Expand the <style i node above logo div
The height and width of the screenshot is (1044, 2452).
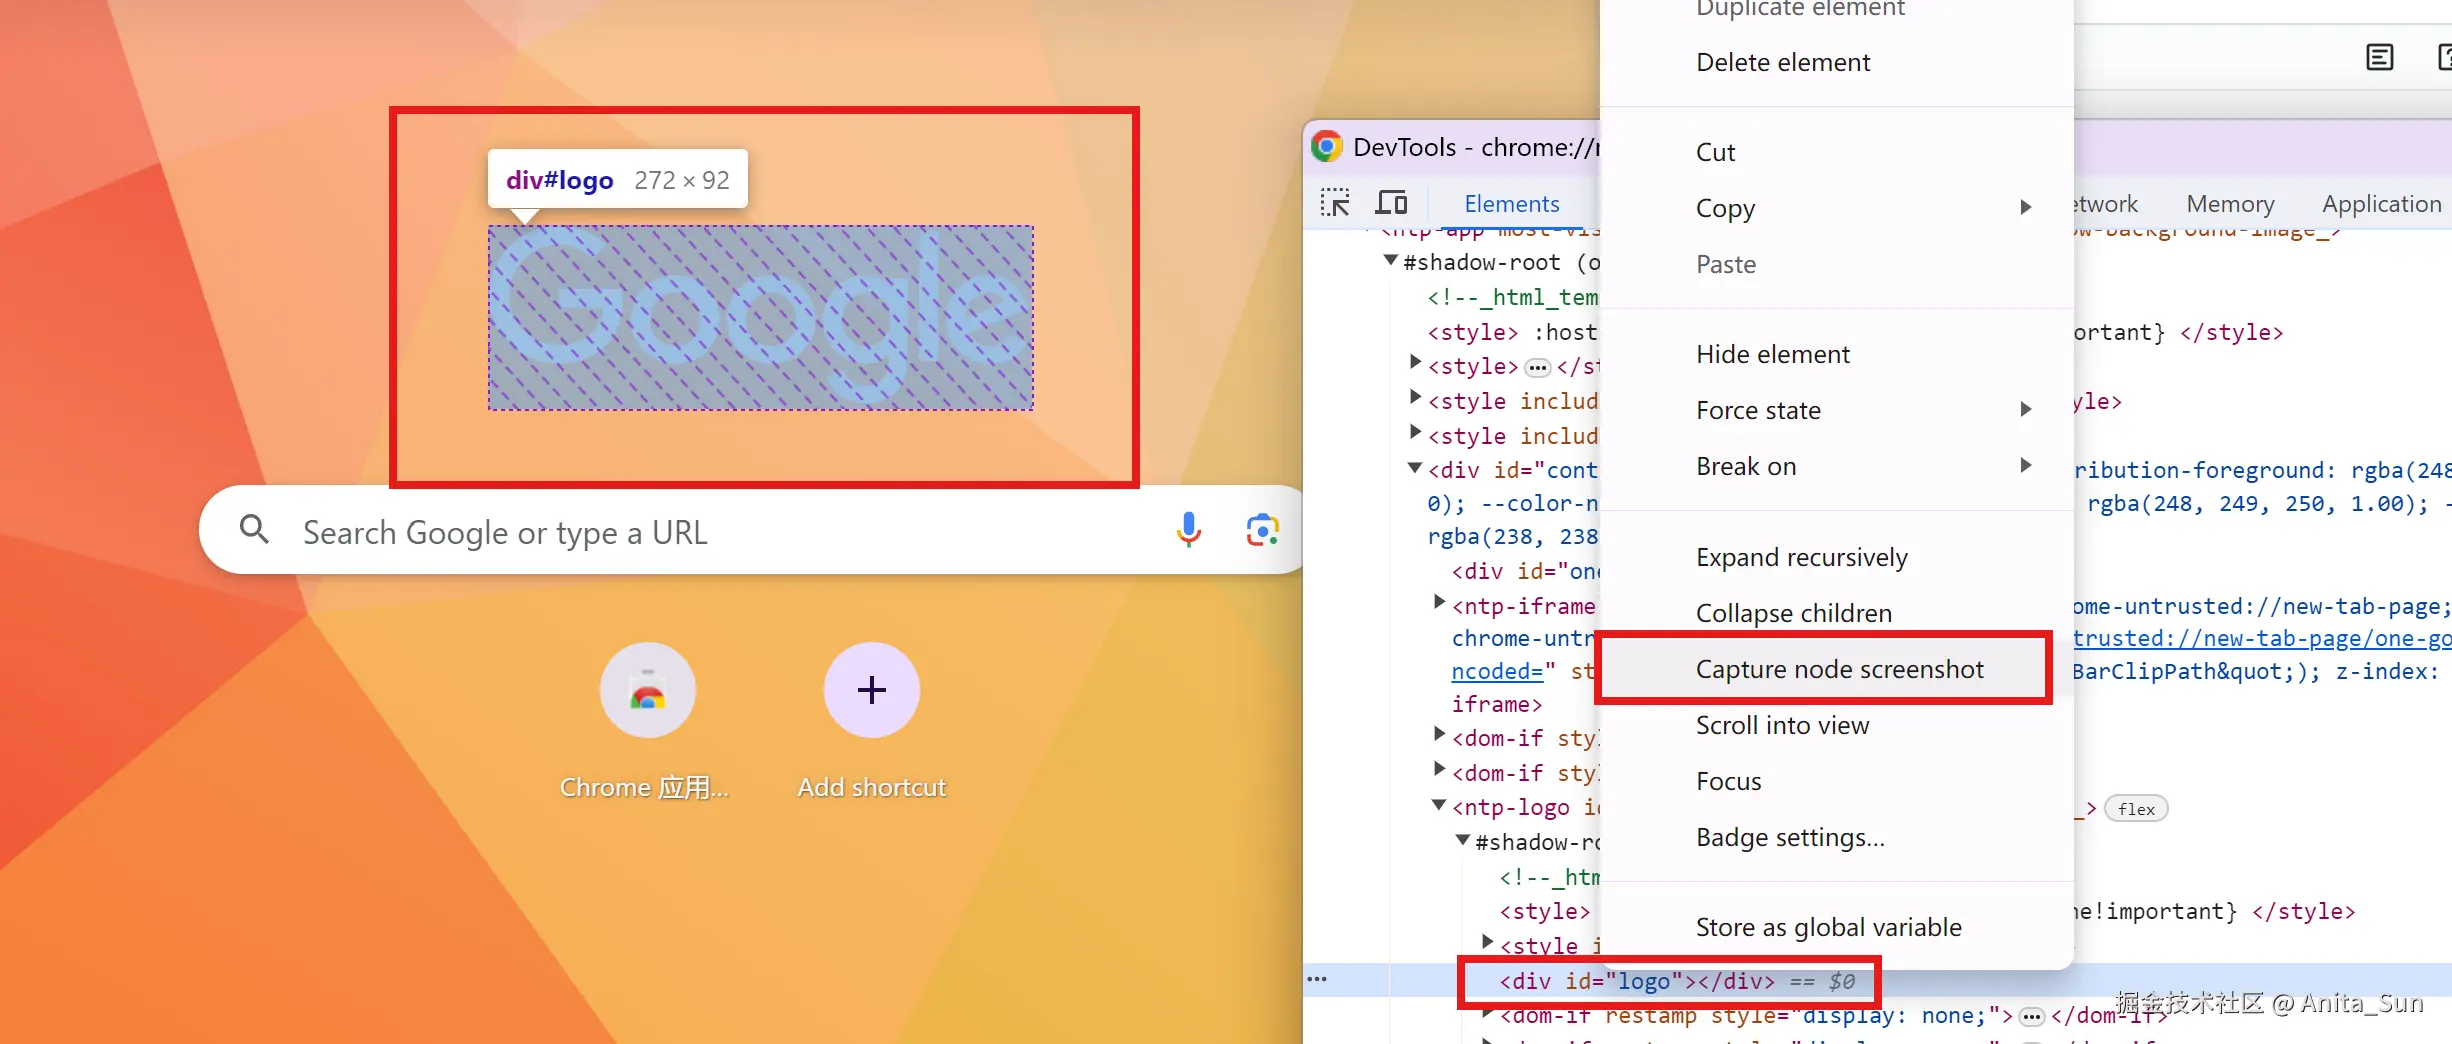click(1487, 942)
